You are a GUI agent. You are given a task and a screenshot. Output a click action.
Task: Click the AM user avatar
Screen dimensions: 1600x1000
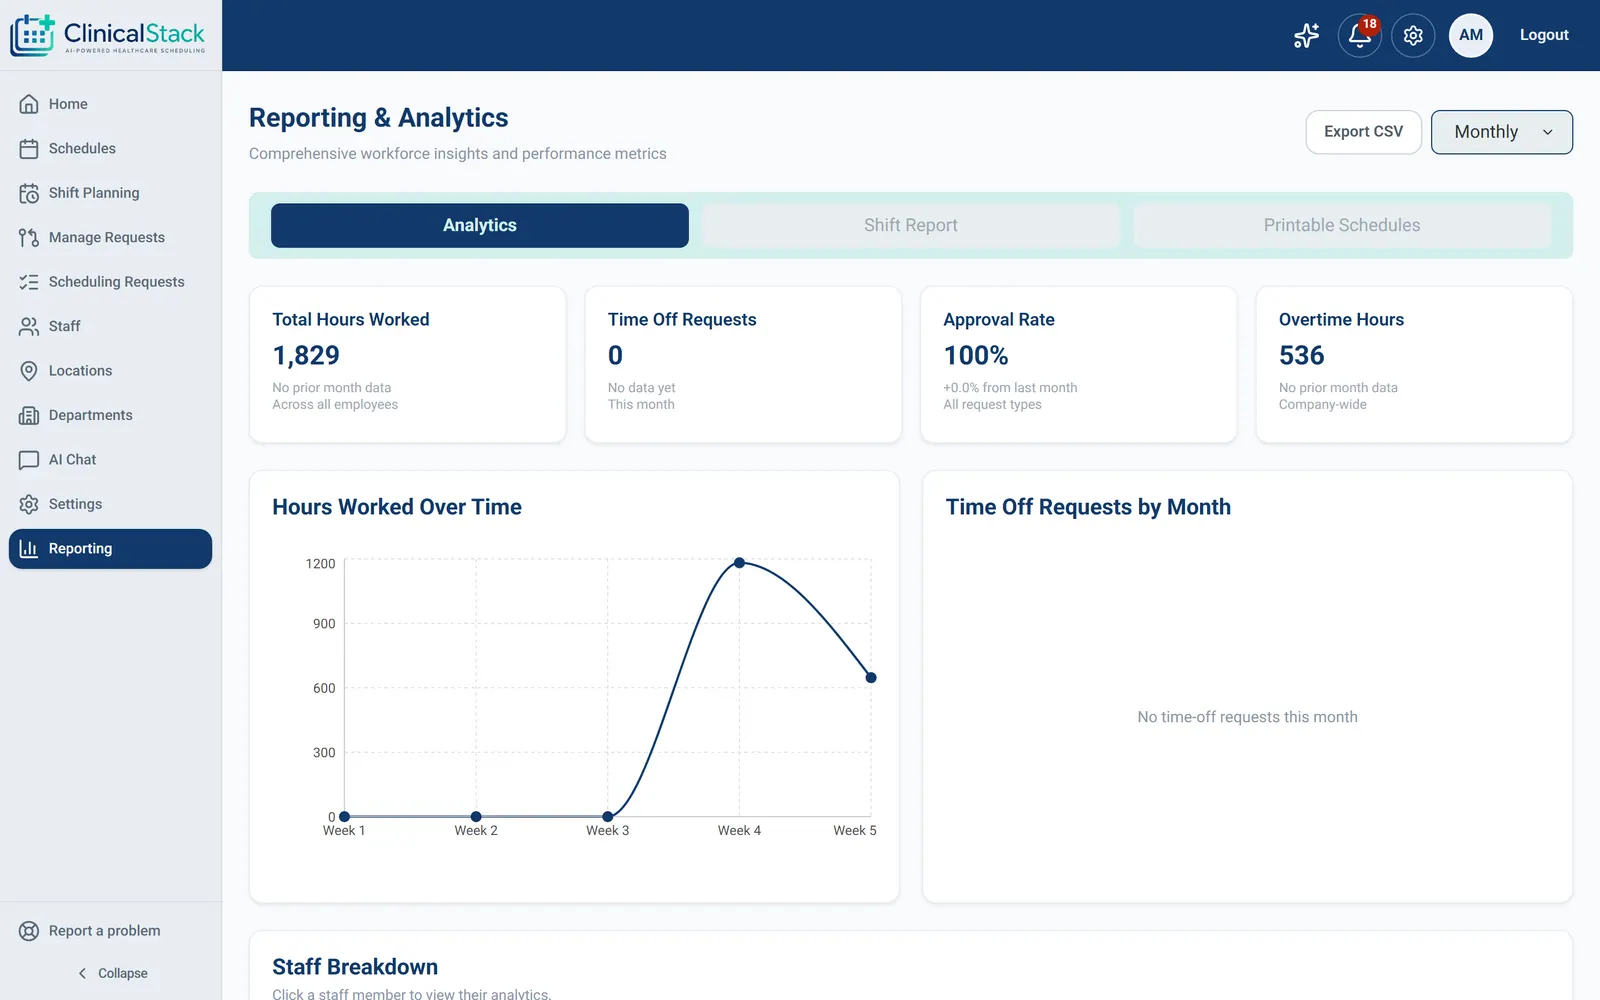[1471, 35]
